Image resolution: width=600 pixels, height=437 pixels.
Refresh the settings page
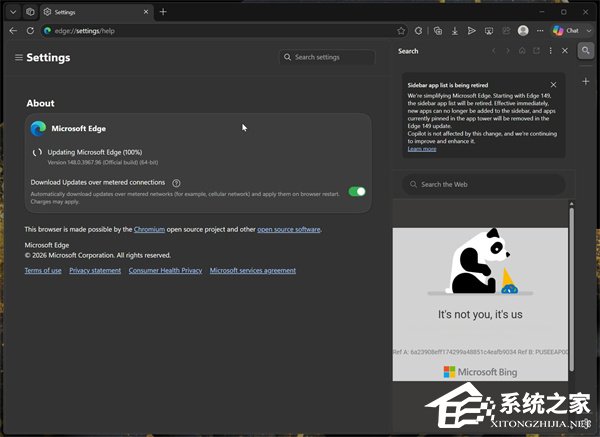30,31
